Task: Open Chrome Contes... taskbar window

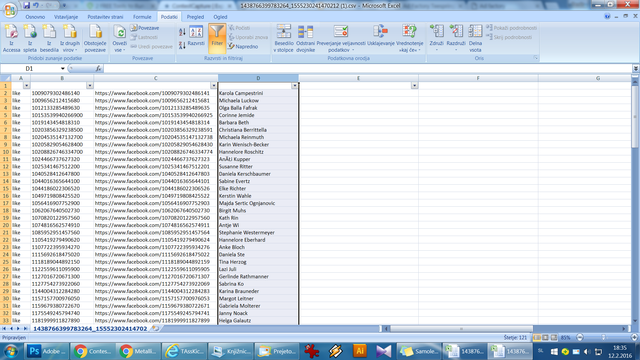Action: (x=92, y=351)
